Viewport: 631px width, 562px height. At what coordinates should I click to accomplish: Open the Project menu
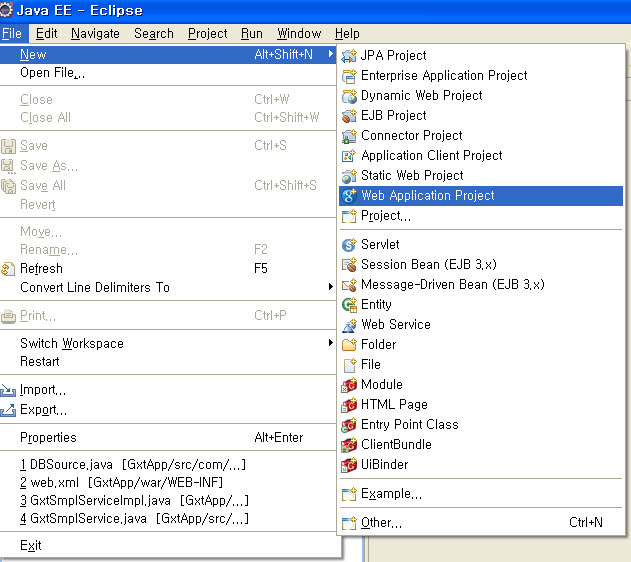click(x=208, y=34)
